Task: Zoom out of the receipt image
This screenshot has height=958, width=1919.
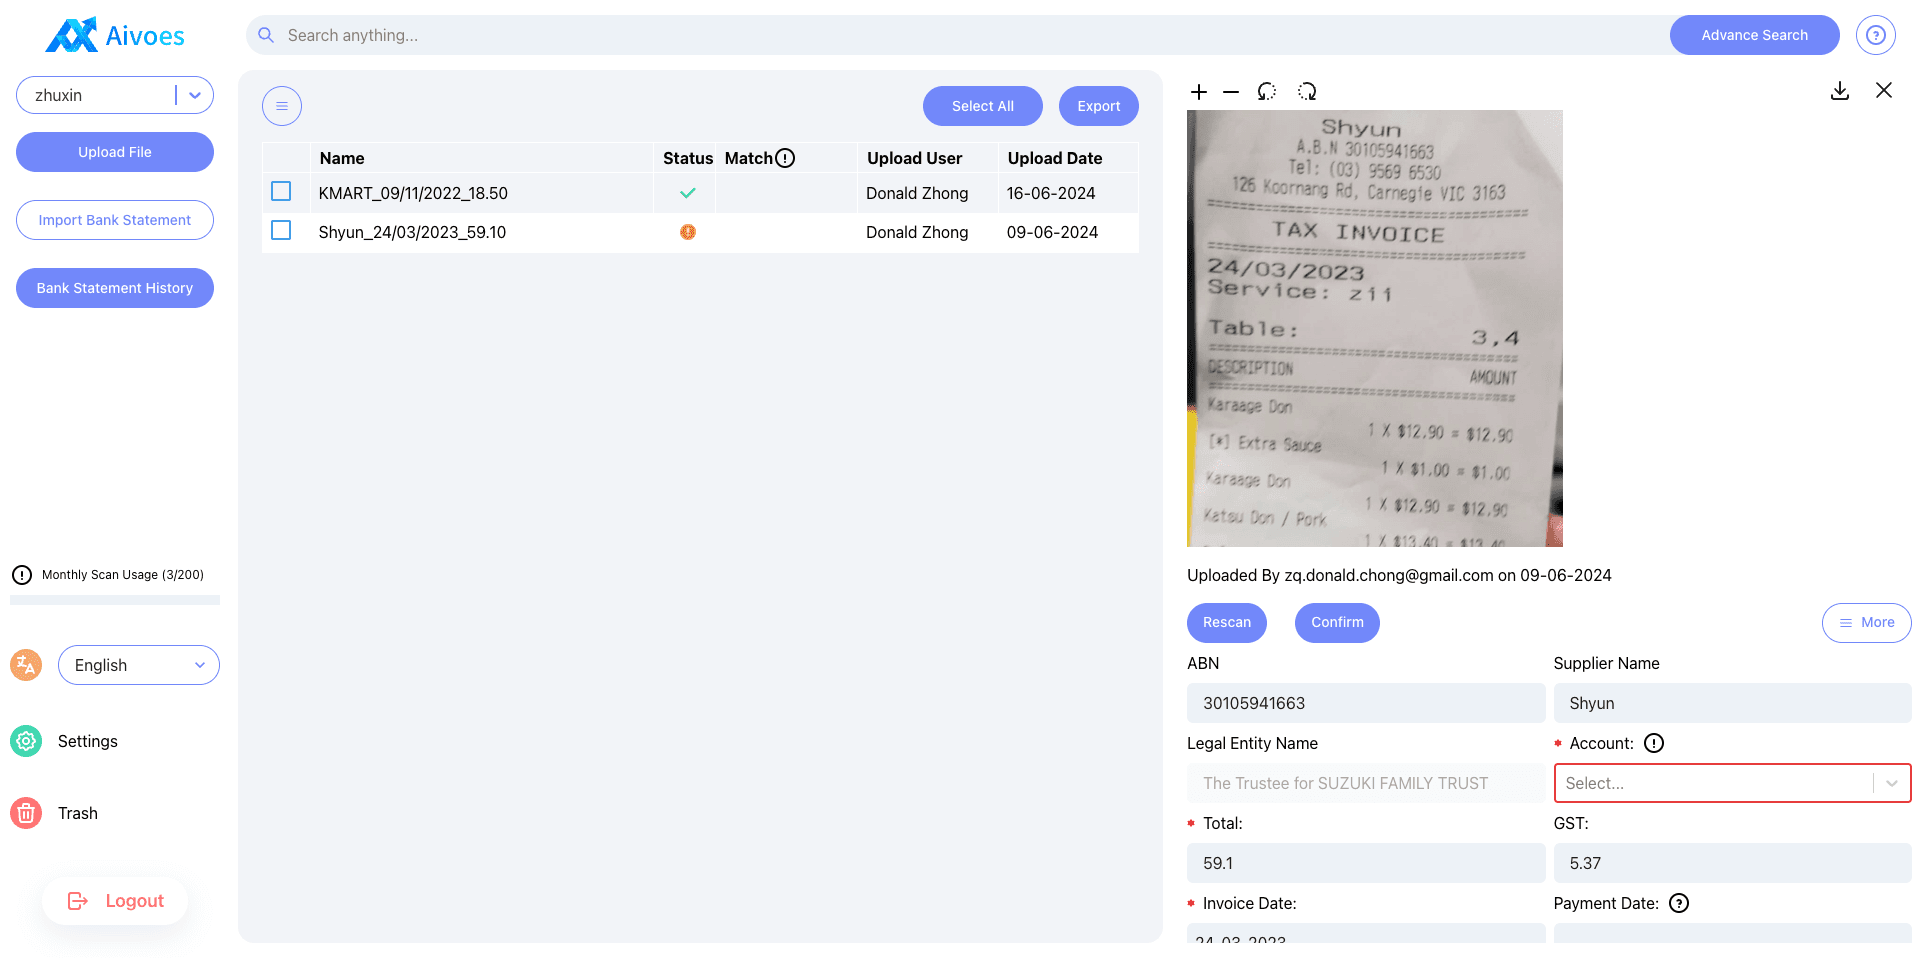Action: 1231,92
